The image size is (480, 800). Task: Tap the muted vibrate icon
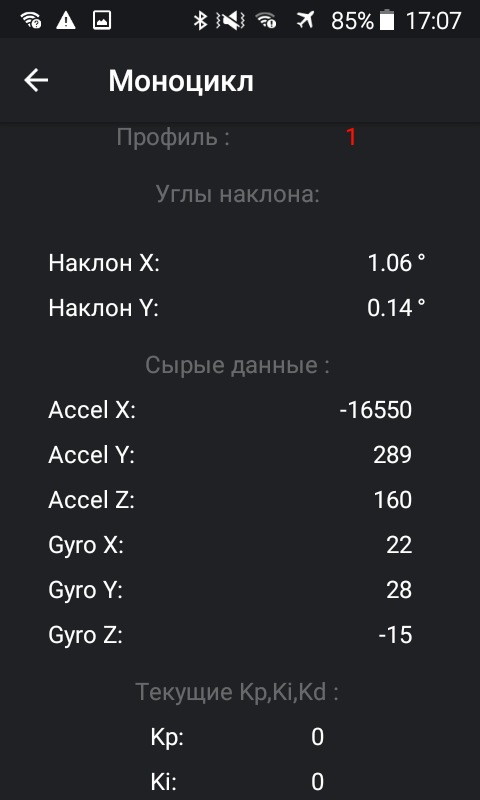point(230,21)
